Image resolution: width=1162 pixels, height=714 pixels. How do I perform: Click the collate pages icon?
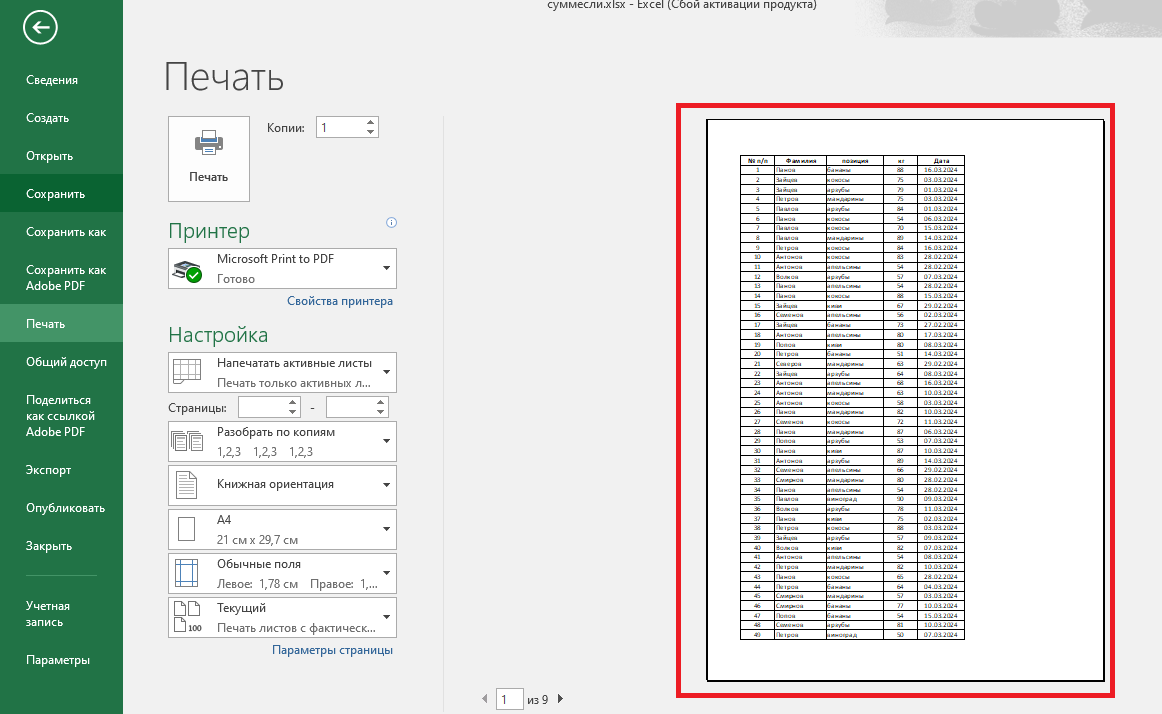[187, 440]
